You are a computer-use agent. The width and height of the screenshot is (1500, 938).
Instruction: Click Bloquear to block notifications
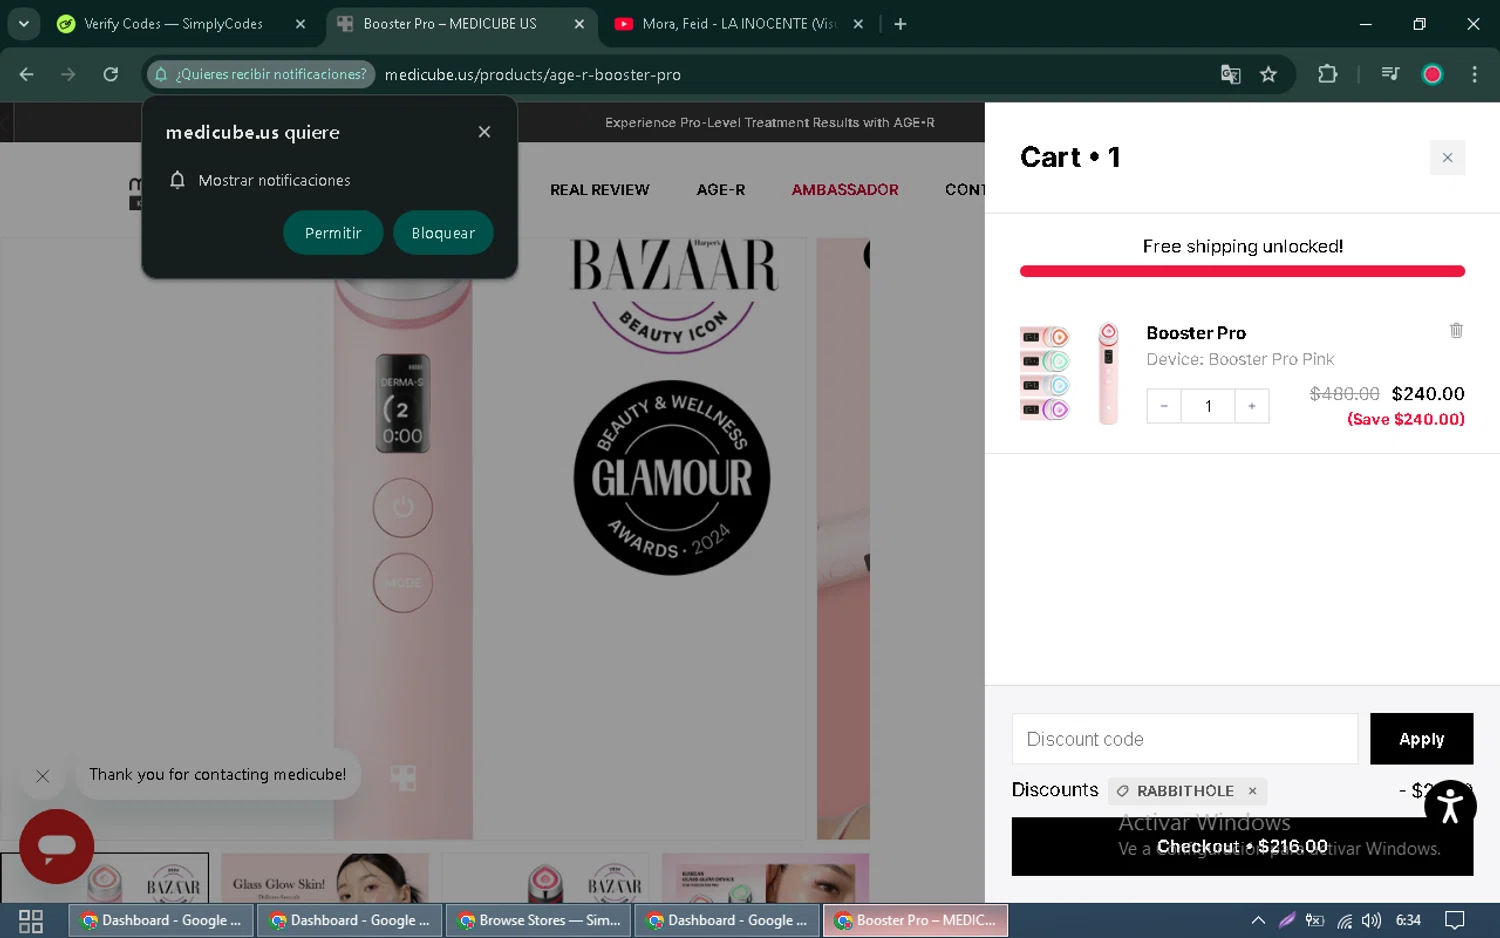tap(443, 233)
